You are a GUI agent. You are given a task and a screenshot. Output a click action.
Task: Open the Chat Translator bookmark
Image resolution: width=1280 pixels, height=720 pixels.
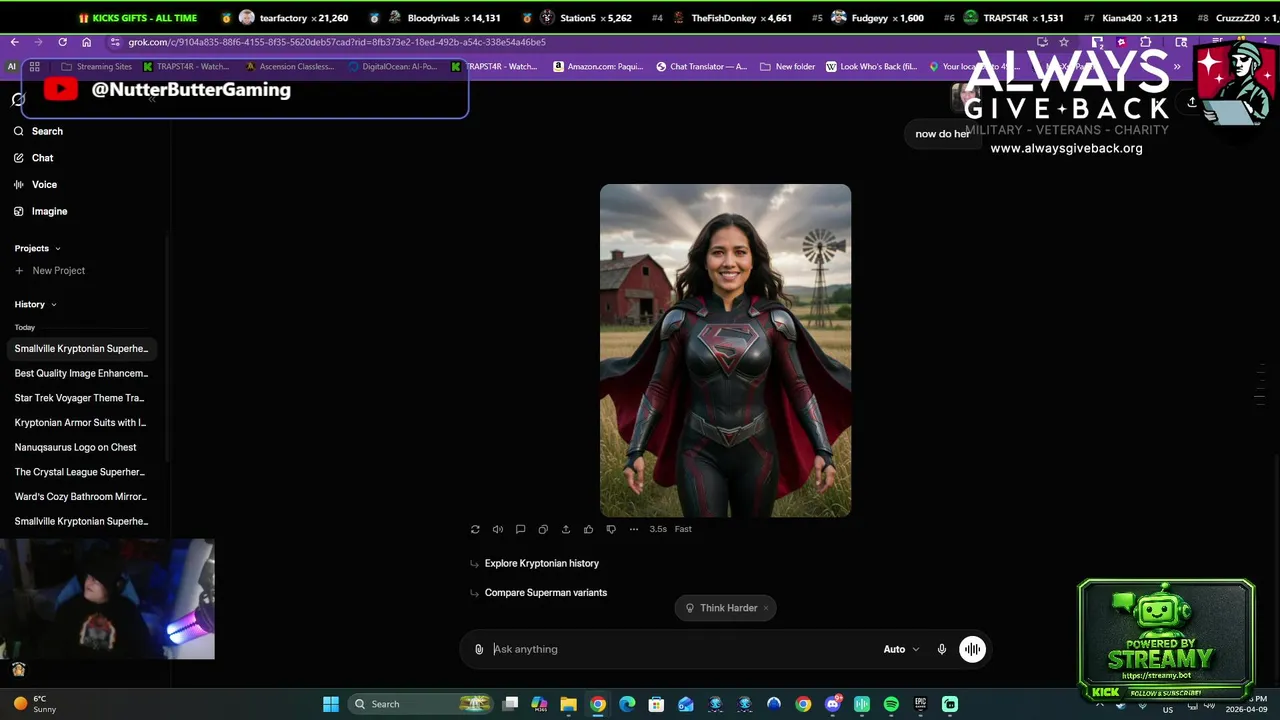click(702, 66)
